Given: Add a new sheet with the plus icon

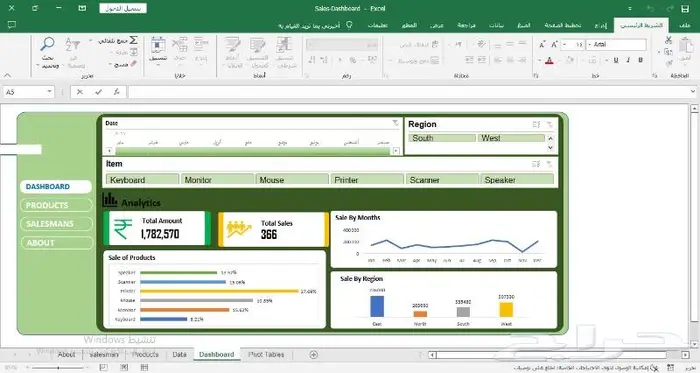Looking at the screenshot, I should tap(313, 355).
